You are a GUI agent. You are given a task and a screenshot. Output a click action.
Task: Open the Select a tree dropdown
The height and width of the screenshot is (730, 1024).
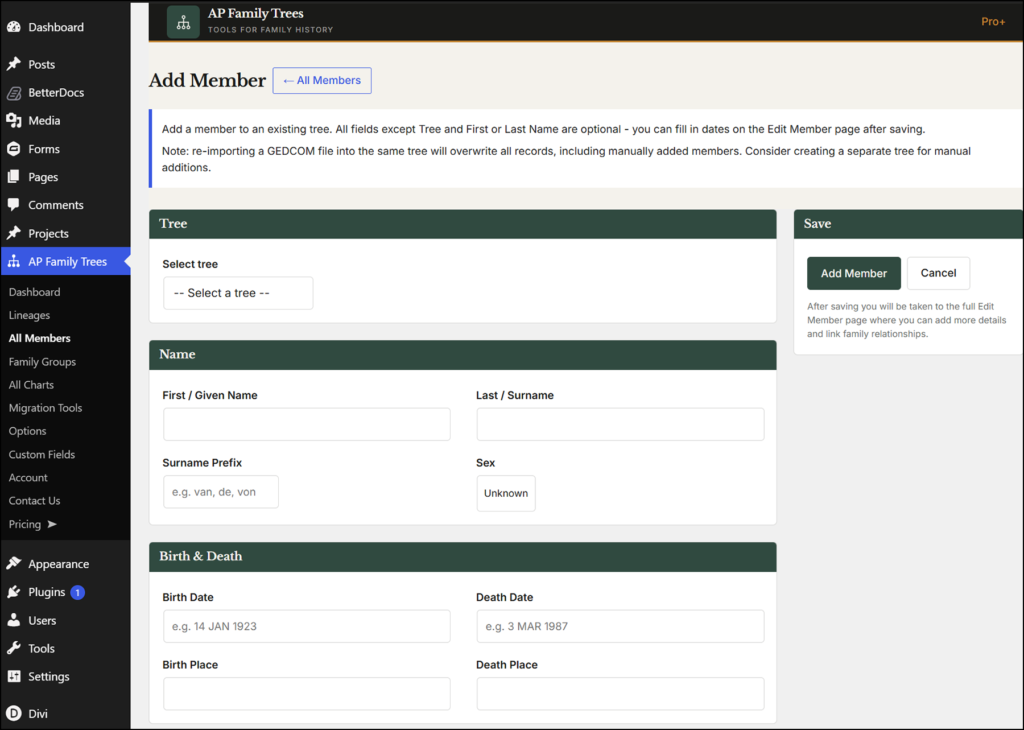coord(238,293)
